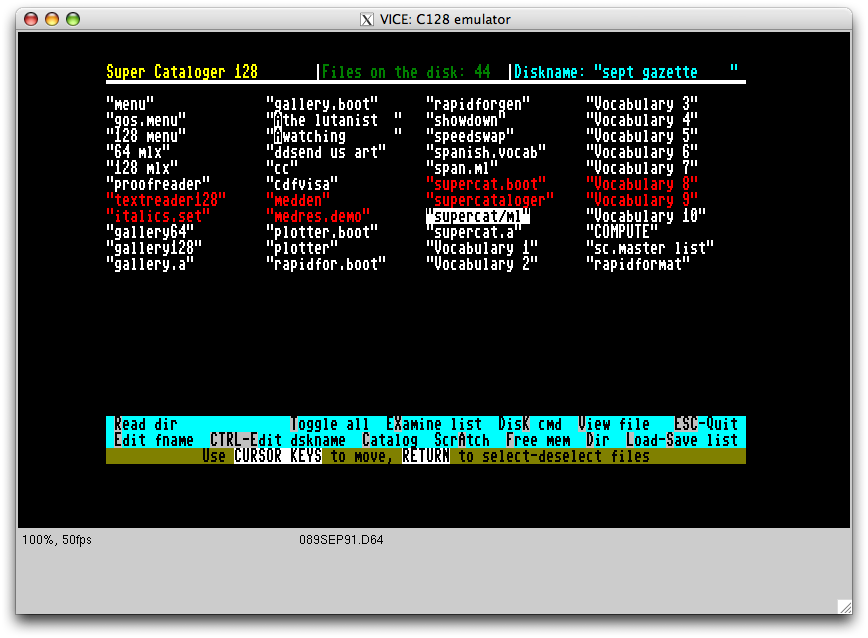
Task: Click the "supercat.boot" red file entry
Action: click(x=486, y=184)
